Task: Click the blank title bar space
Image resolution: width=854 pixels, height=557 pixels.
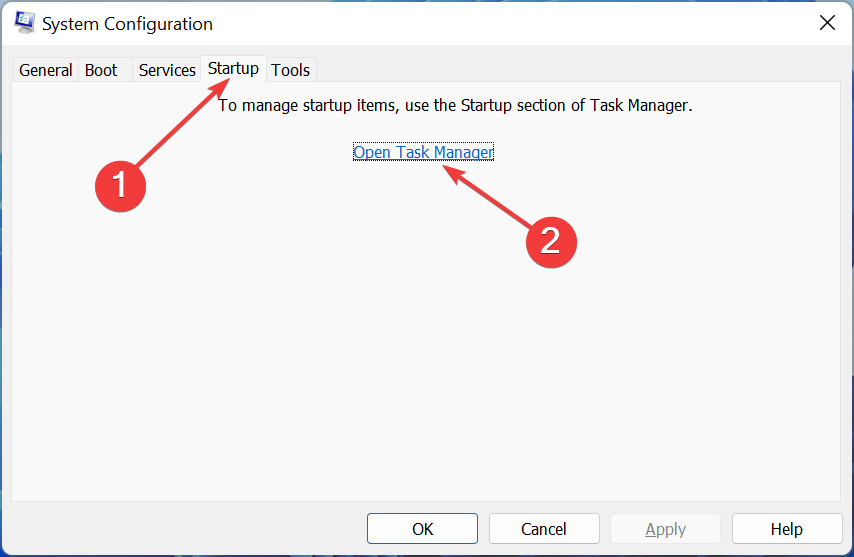Action: click(x=500, y=23)
